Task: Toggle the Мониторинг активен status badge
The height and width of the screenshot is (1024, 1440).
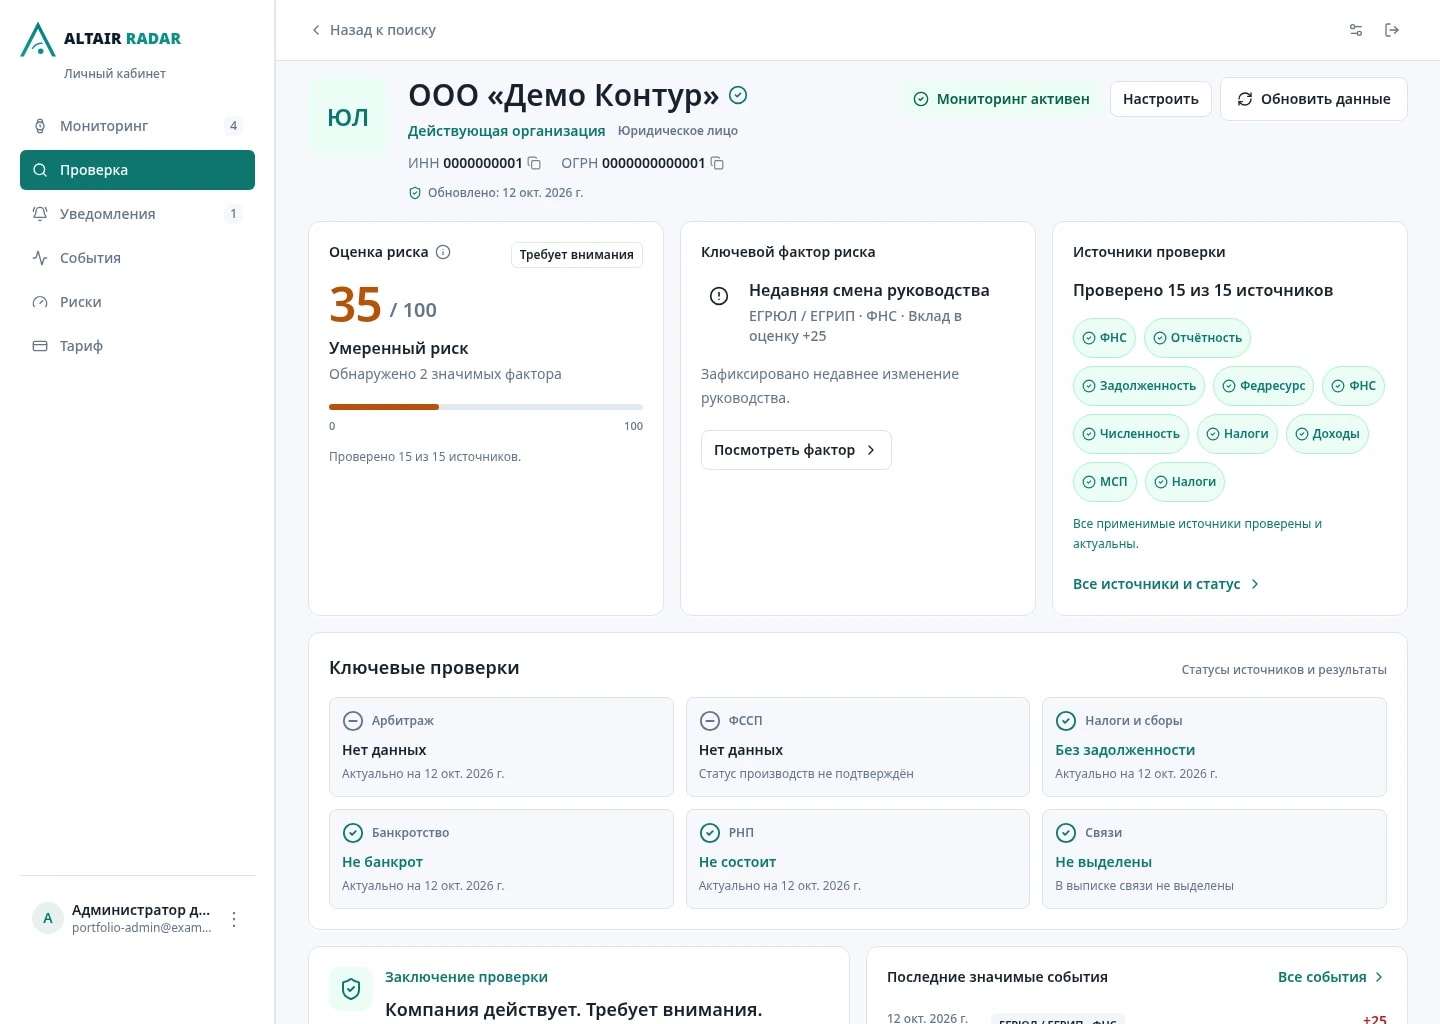Action: tap(1001, 99)
